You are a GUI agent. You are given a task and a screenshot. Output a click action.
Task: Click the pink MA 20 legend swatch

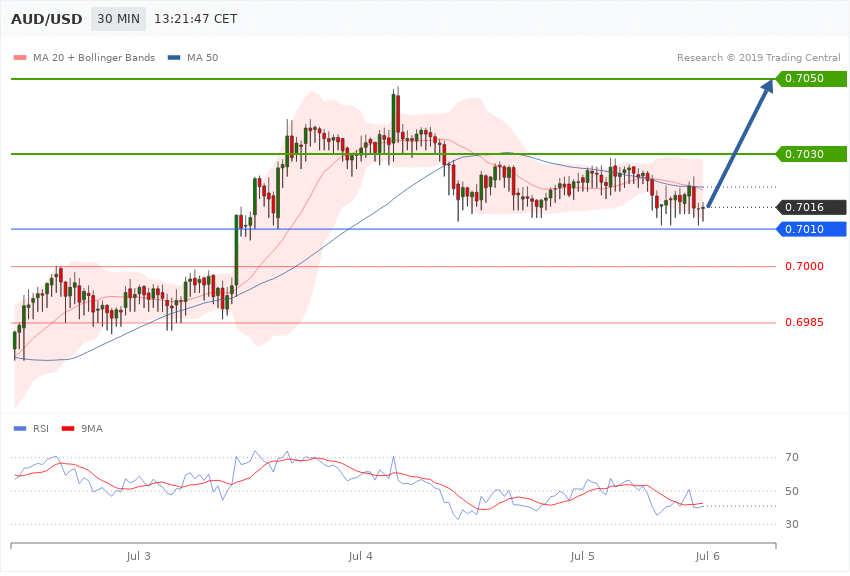point(20,57)
